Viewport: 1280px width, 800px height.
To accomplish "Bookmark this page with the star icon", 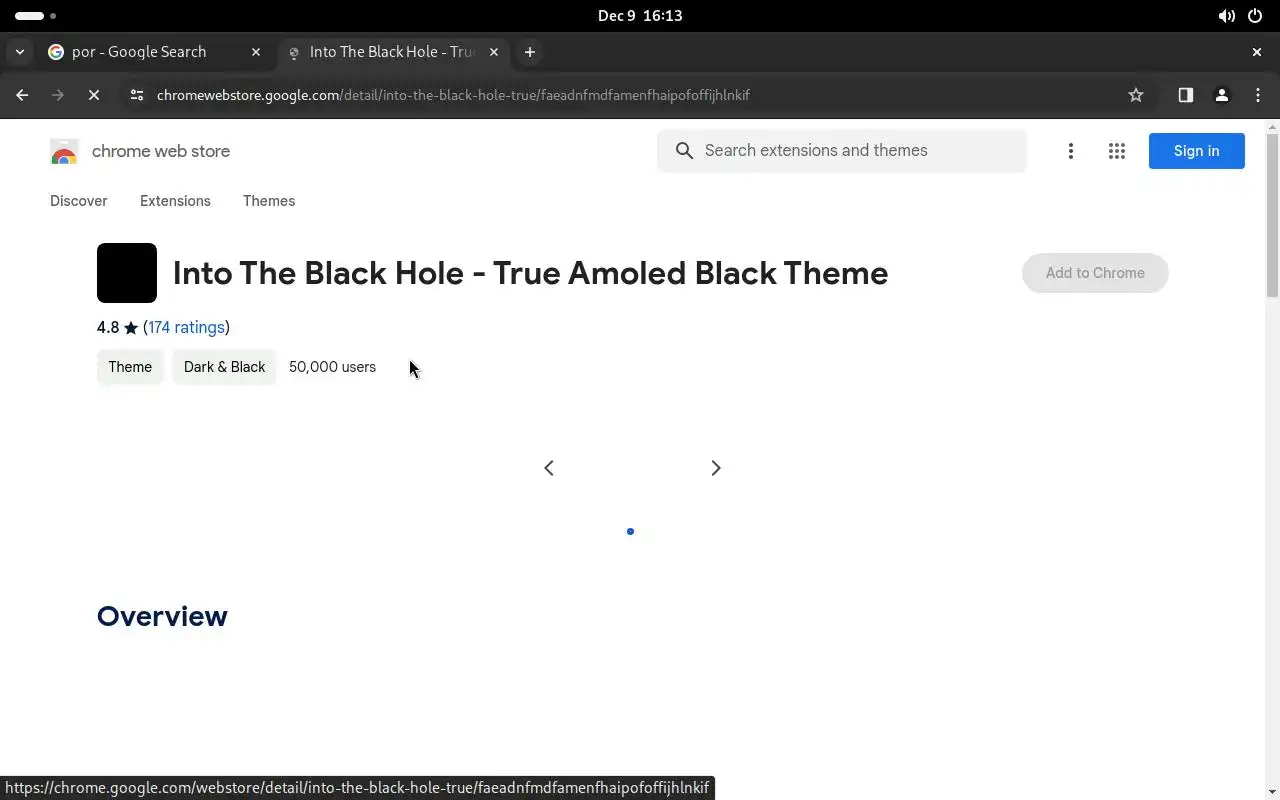I will coord(1136,95).
